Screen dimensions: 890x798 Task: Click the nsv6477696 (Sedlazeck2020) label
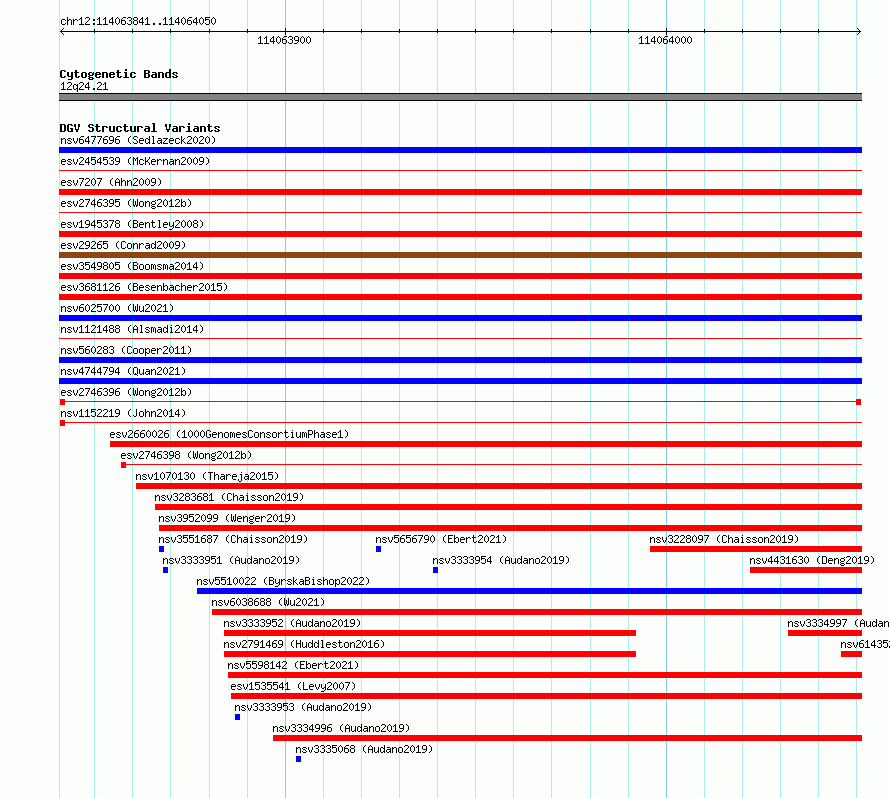coord(138,140)
